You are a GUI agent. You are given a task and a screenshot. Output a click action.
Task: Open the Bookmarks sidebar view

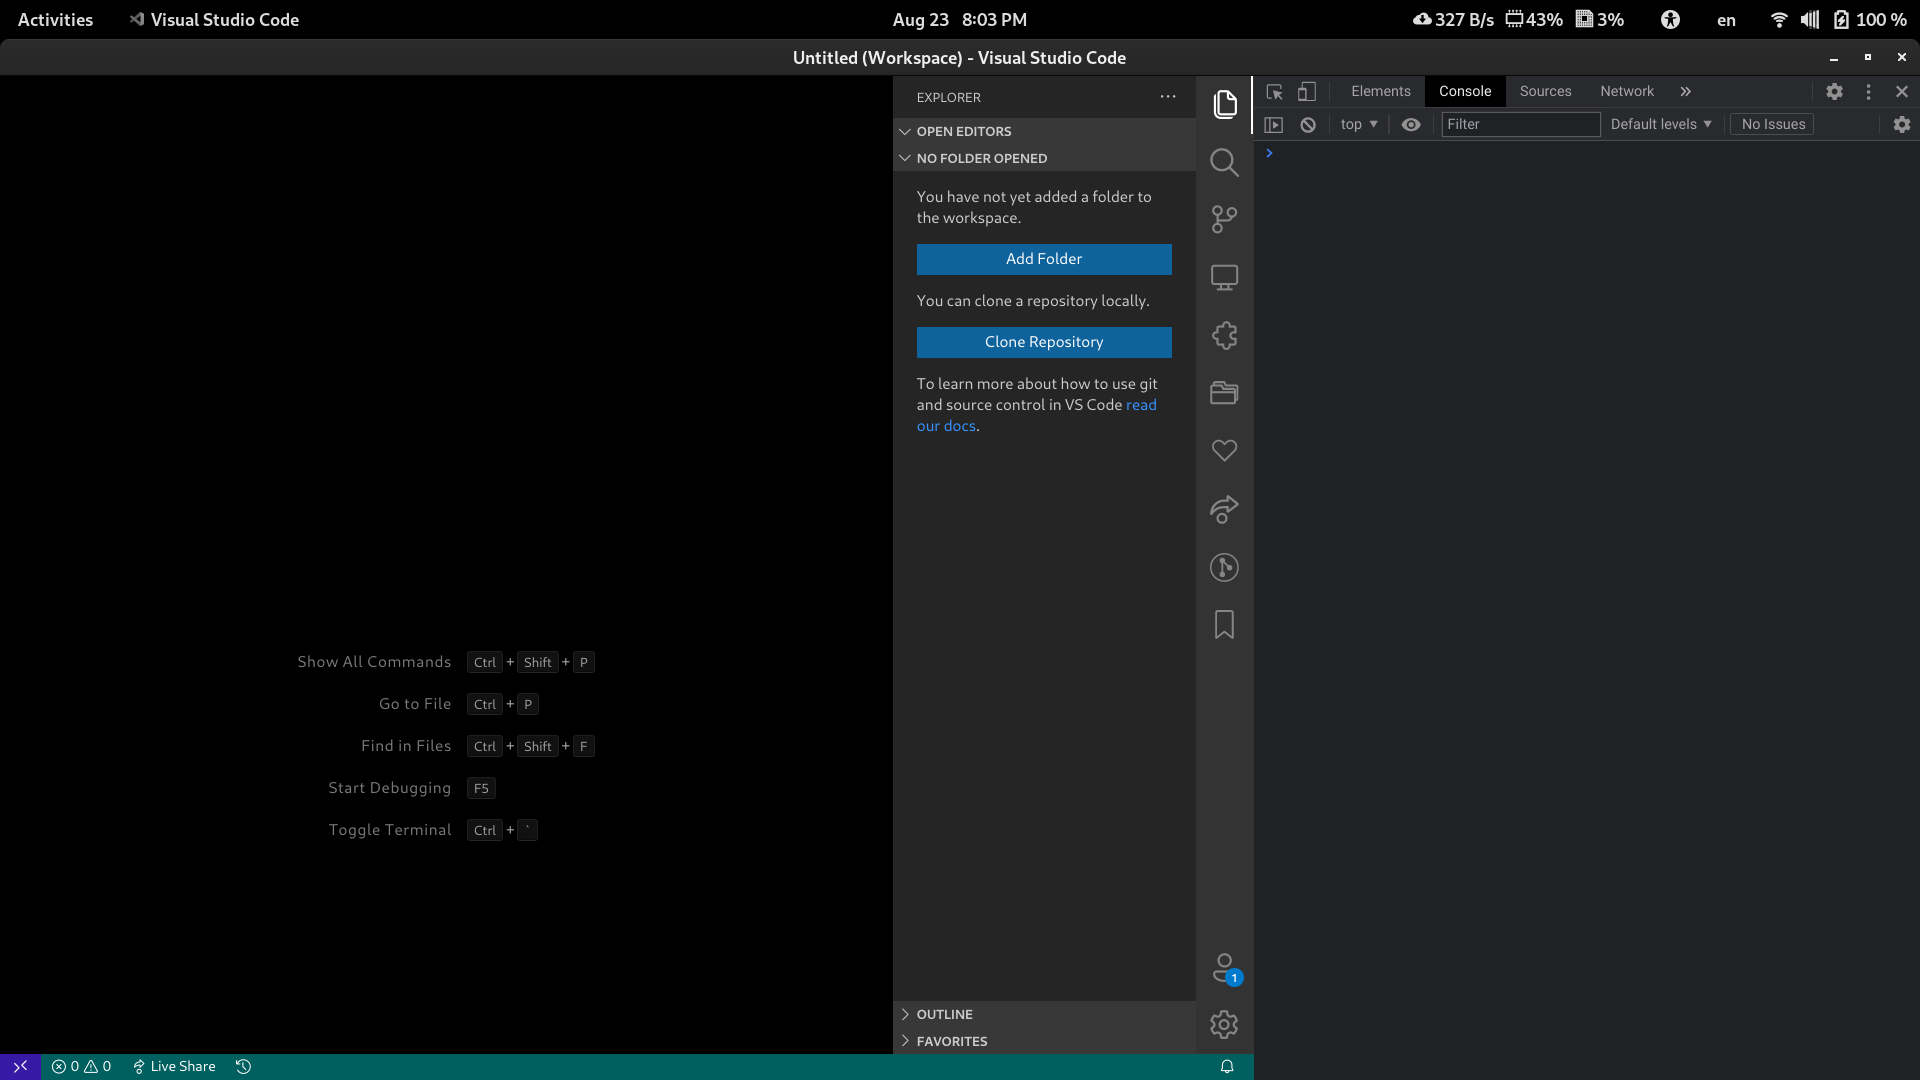[x=1224, y=624]
